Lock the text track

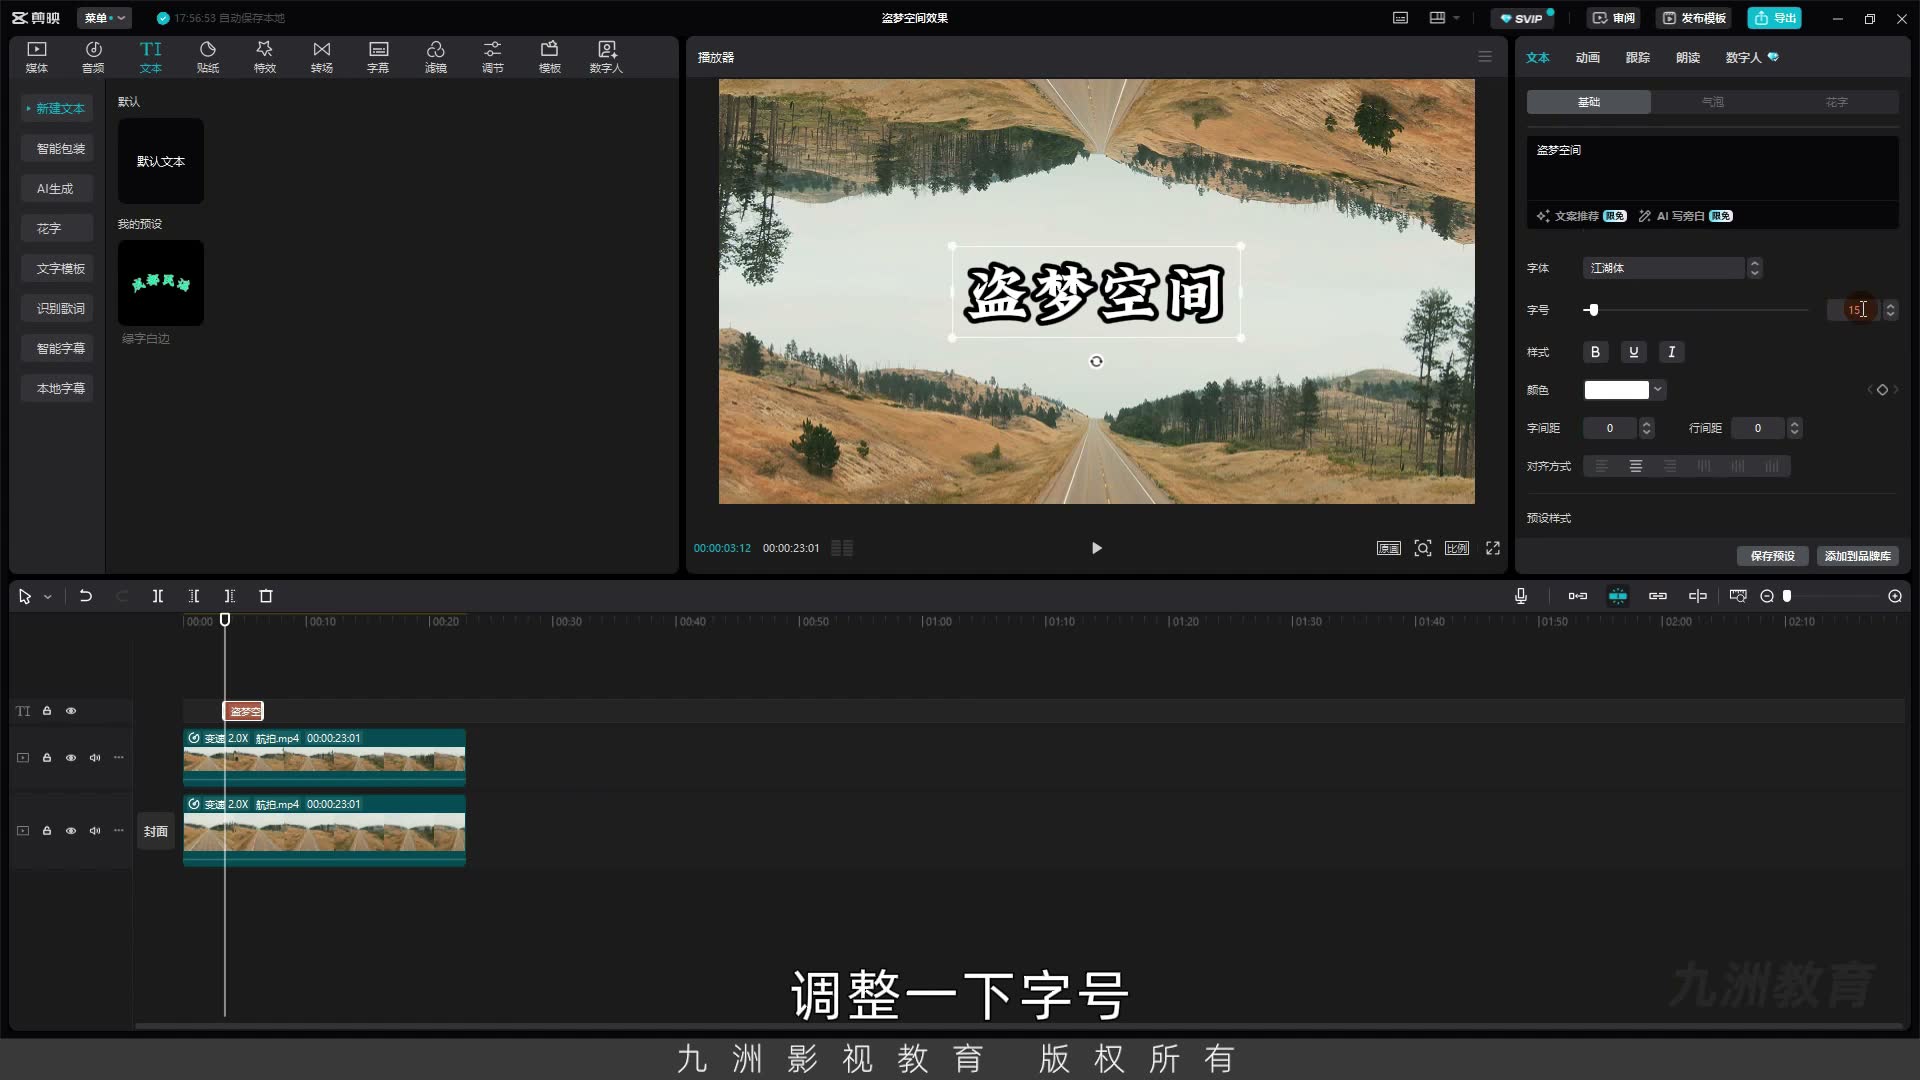(47, 711)
